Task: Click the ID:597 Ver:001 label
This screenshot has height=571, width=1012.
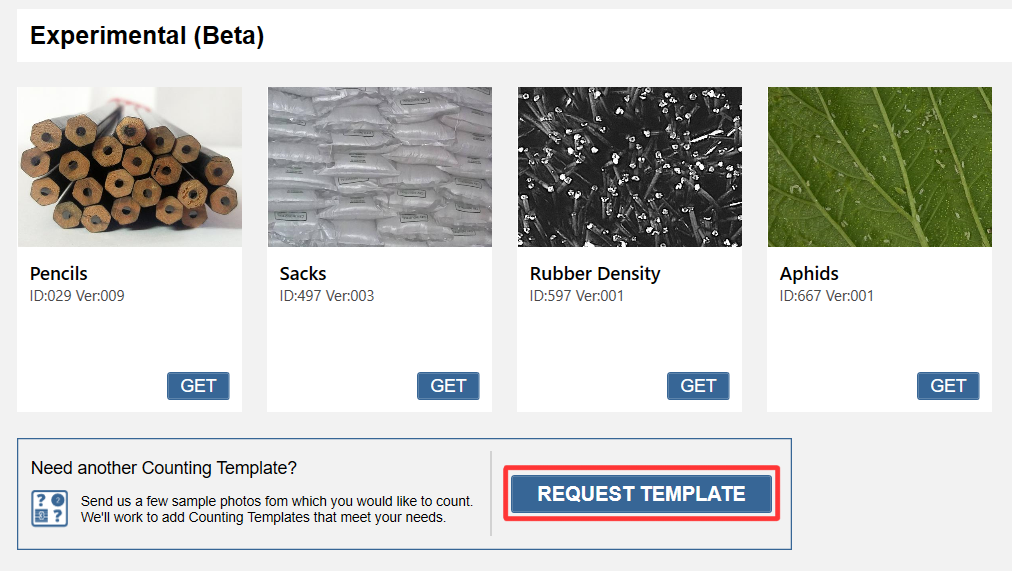Action: [577, 296]
